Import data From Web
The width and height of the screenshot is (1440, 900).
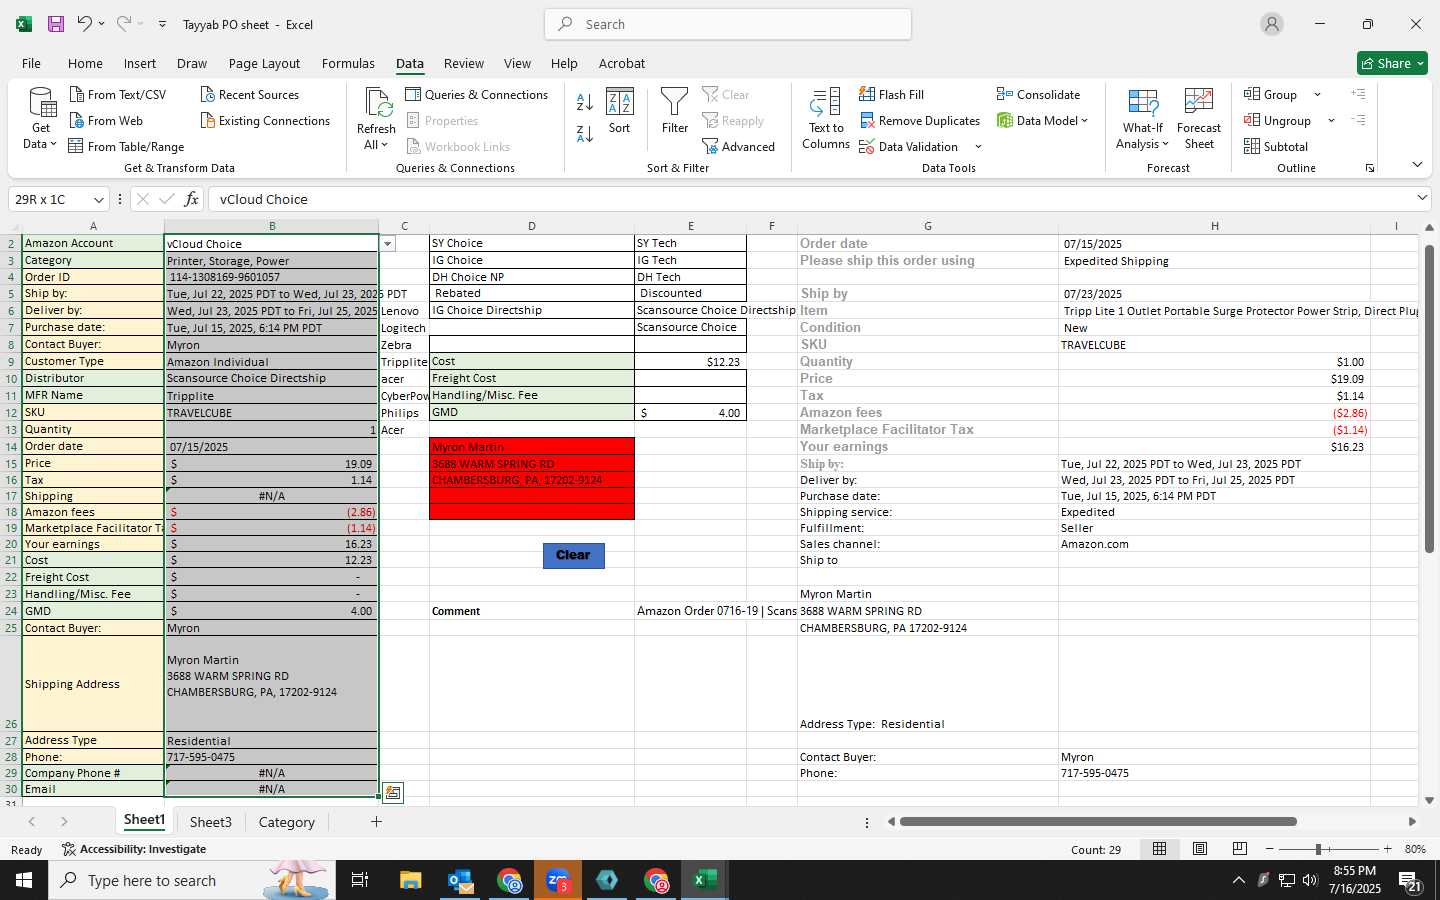(106, 120)
